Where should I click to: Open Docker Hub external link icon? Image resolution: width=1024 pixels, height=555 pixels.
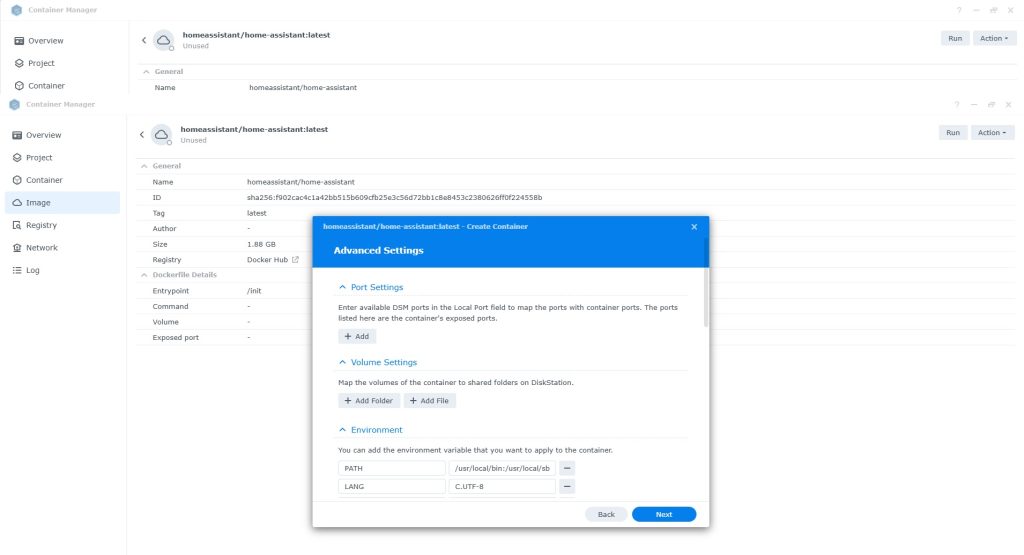295,260
